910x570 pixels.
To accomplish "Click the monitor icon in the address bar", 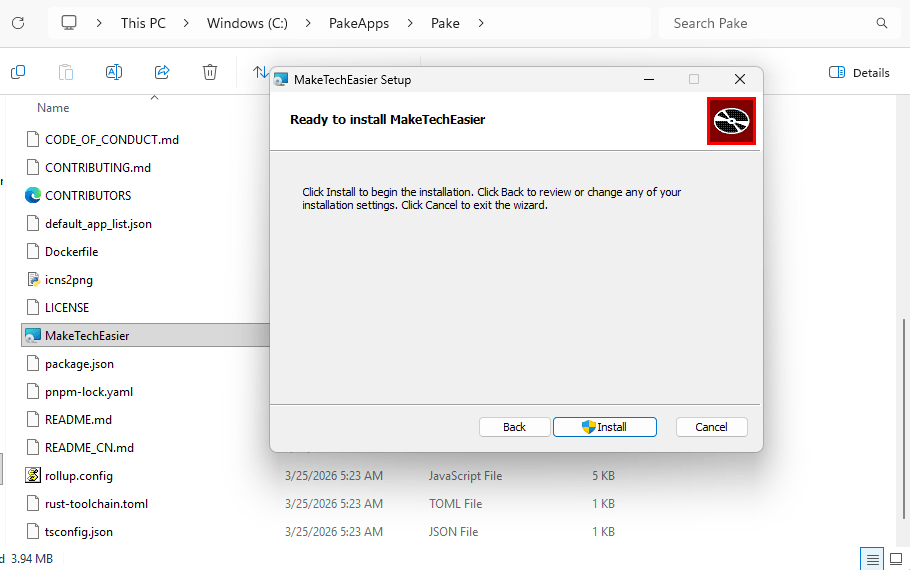I will (x=69, y=23).
